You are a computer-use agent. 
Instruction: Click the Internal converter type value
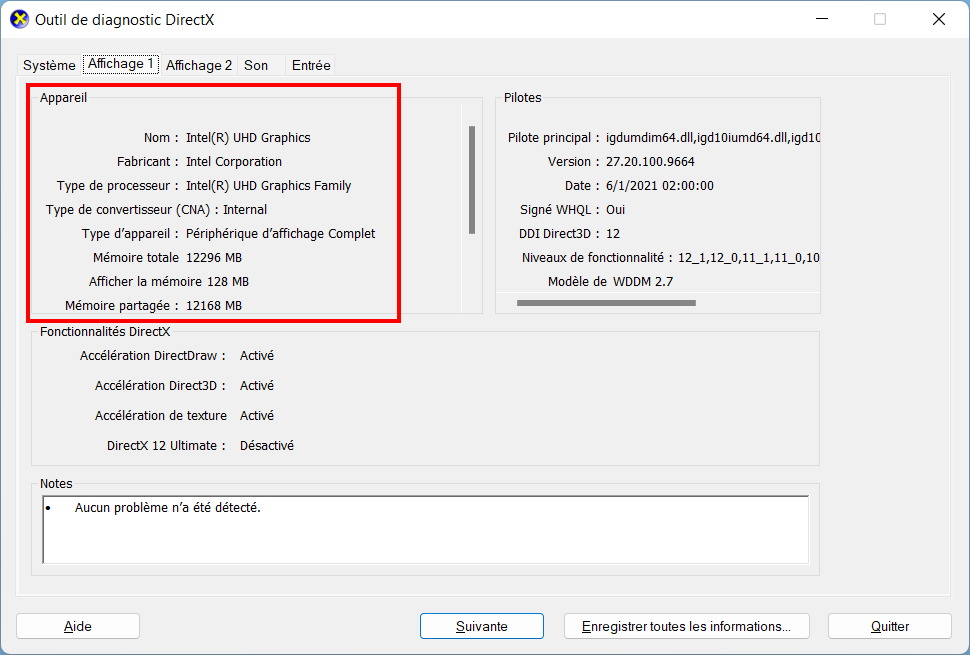[x=245, y=210]
